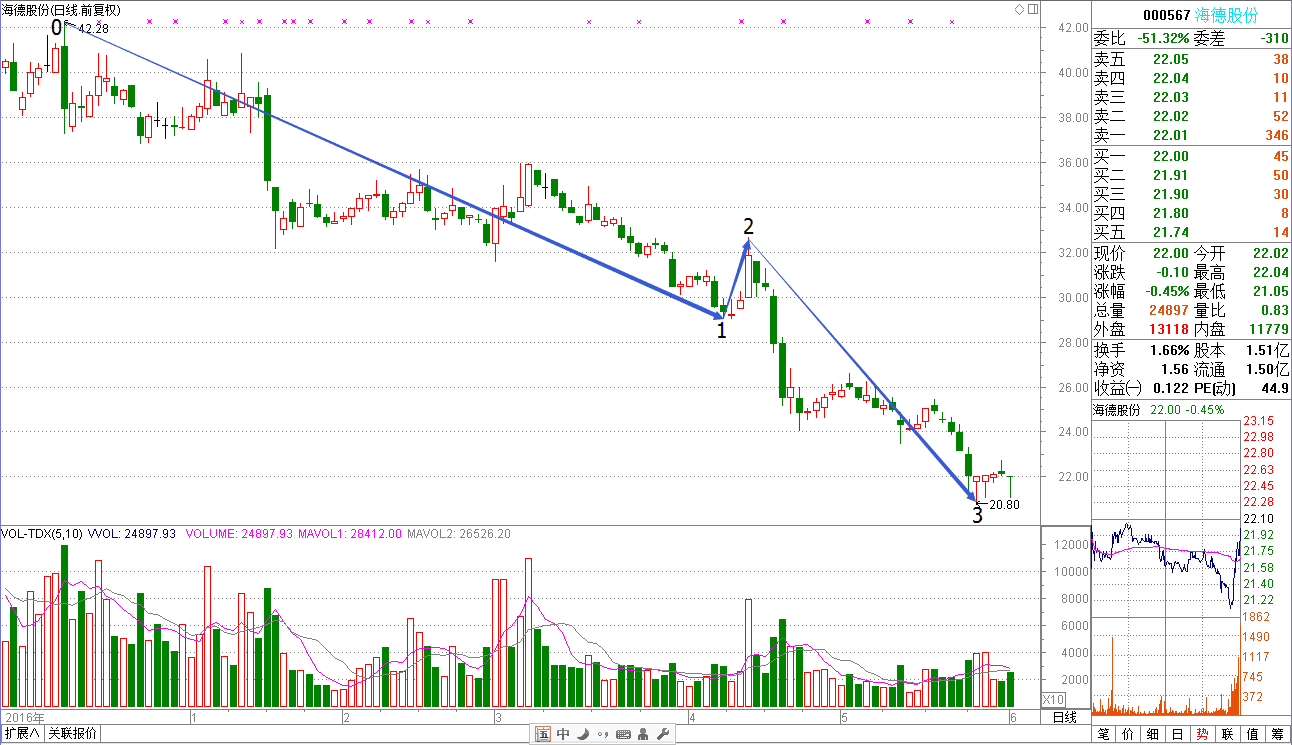Select the 笔 tab

[1105, 734]
